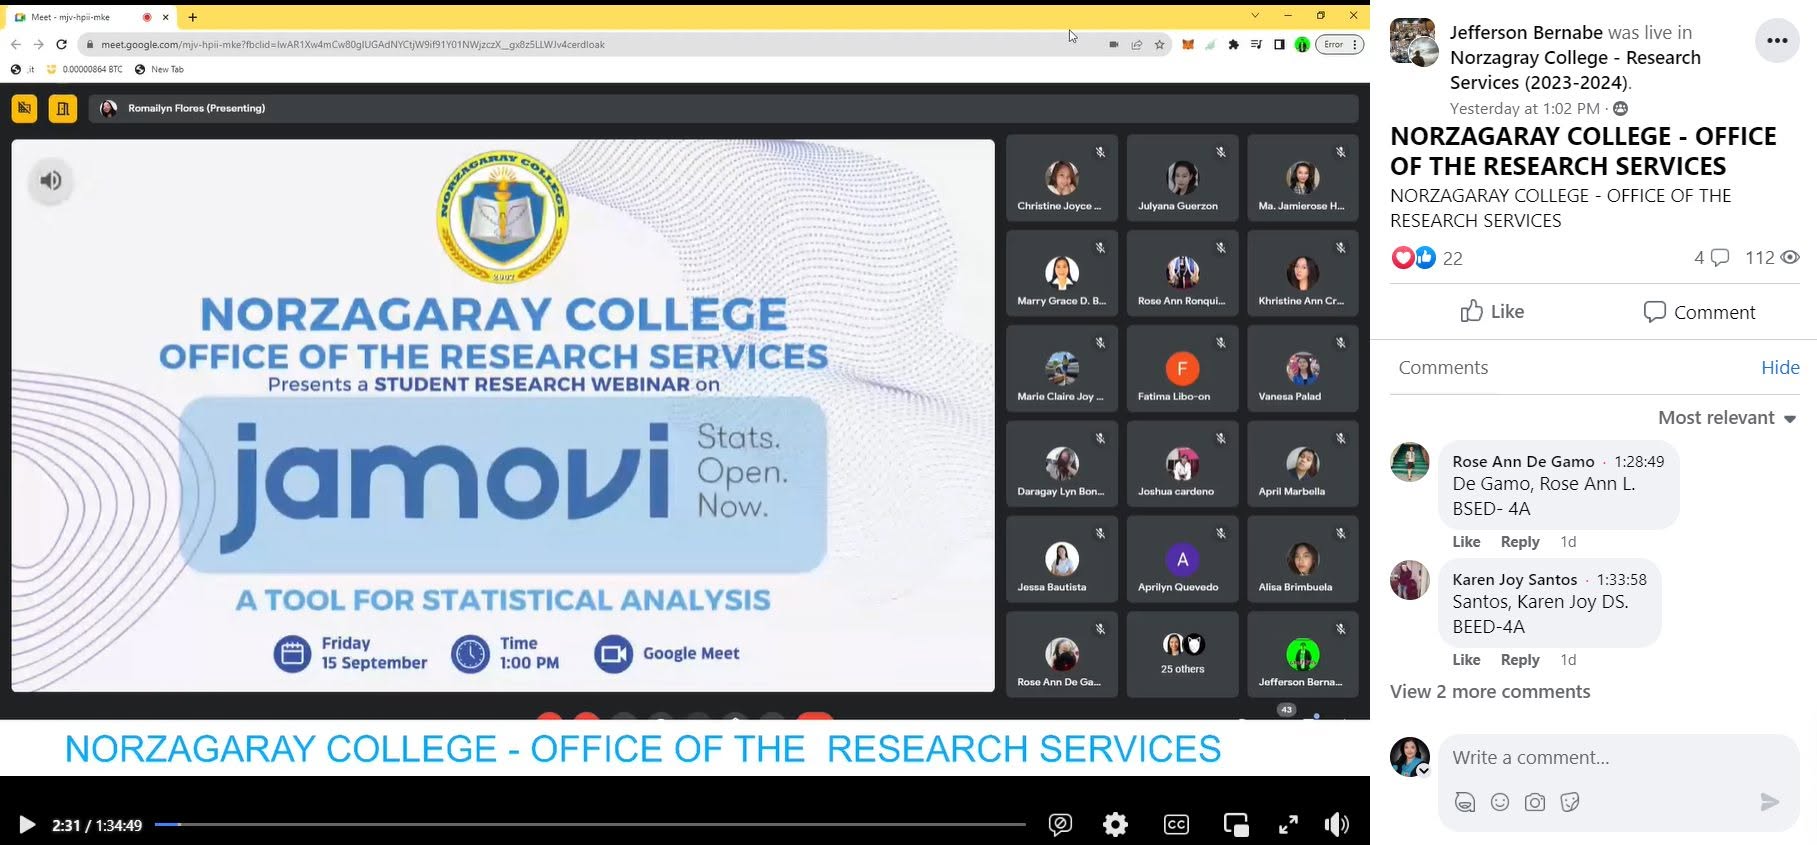
Task: Toggle presentation audio speaker button
Action: [51, 181]
